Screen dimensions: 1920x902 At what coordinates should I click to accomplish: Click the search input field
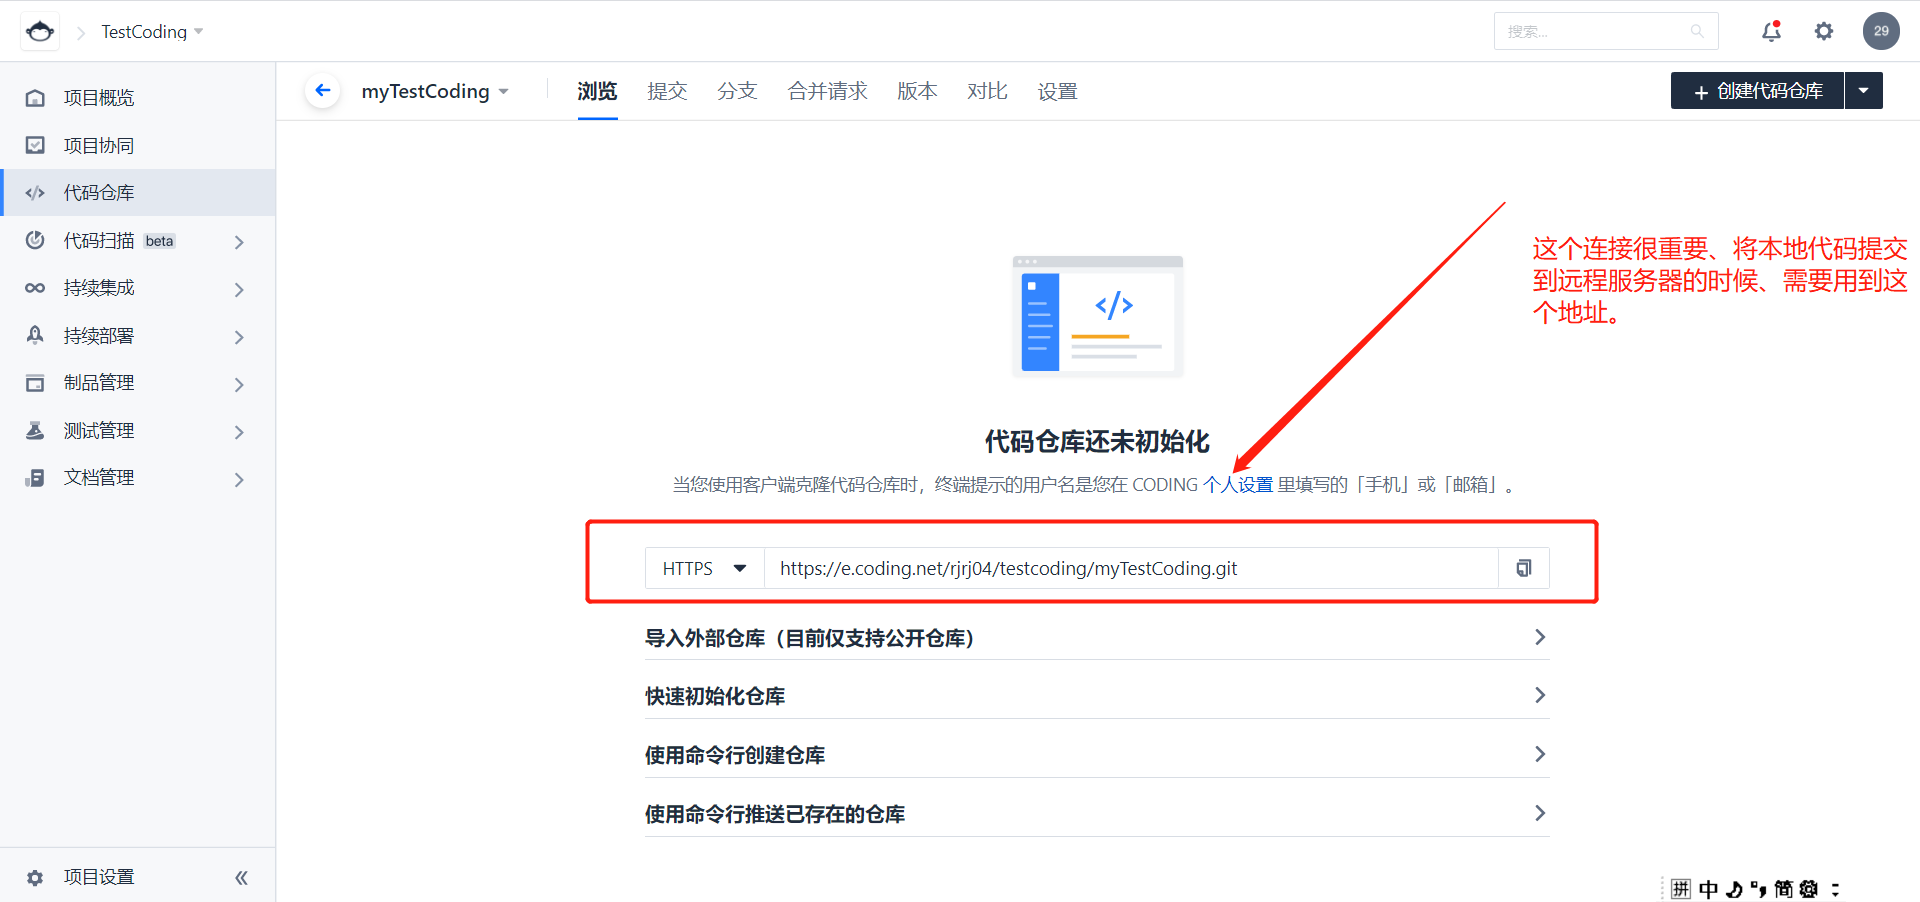1605,32
